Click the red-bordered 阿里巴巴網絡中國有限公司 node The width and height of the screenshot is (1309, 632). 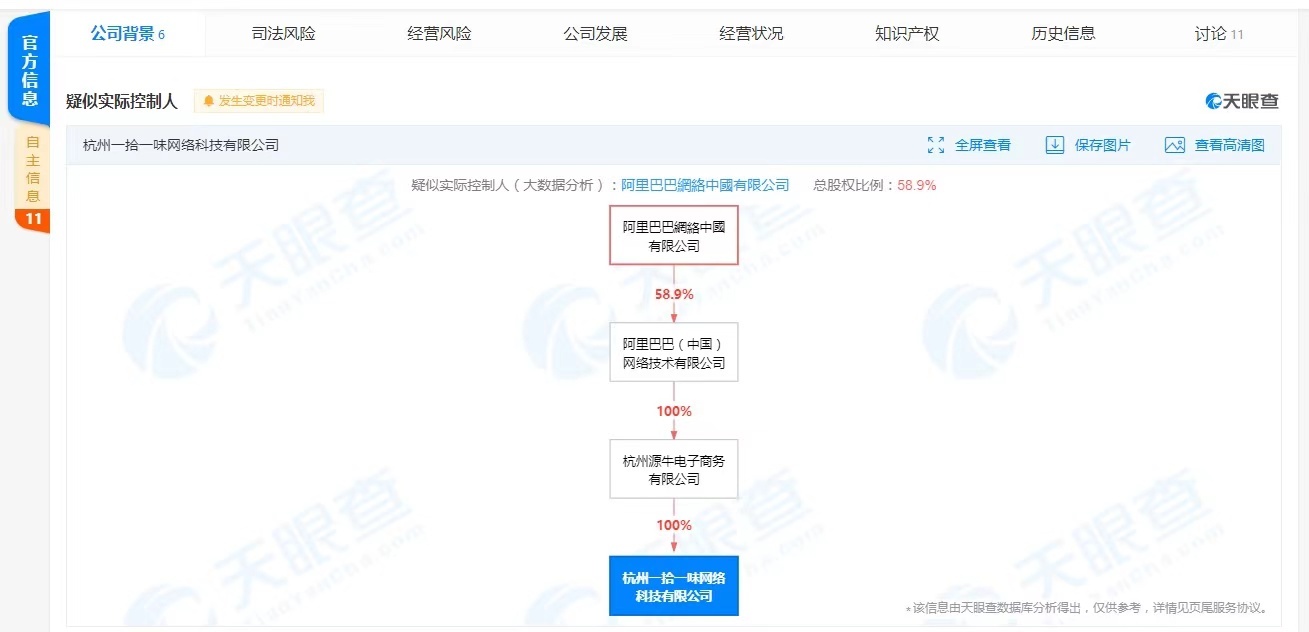tap(674, 236)
